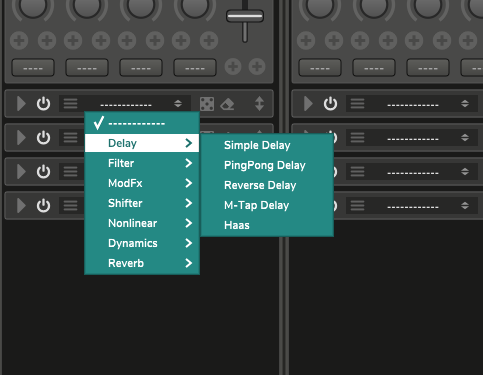
Task: Choose PingPong Delay from the submenu
Action: [x=267, y=165]
